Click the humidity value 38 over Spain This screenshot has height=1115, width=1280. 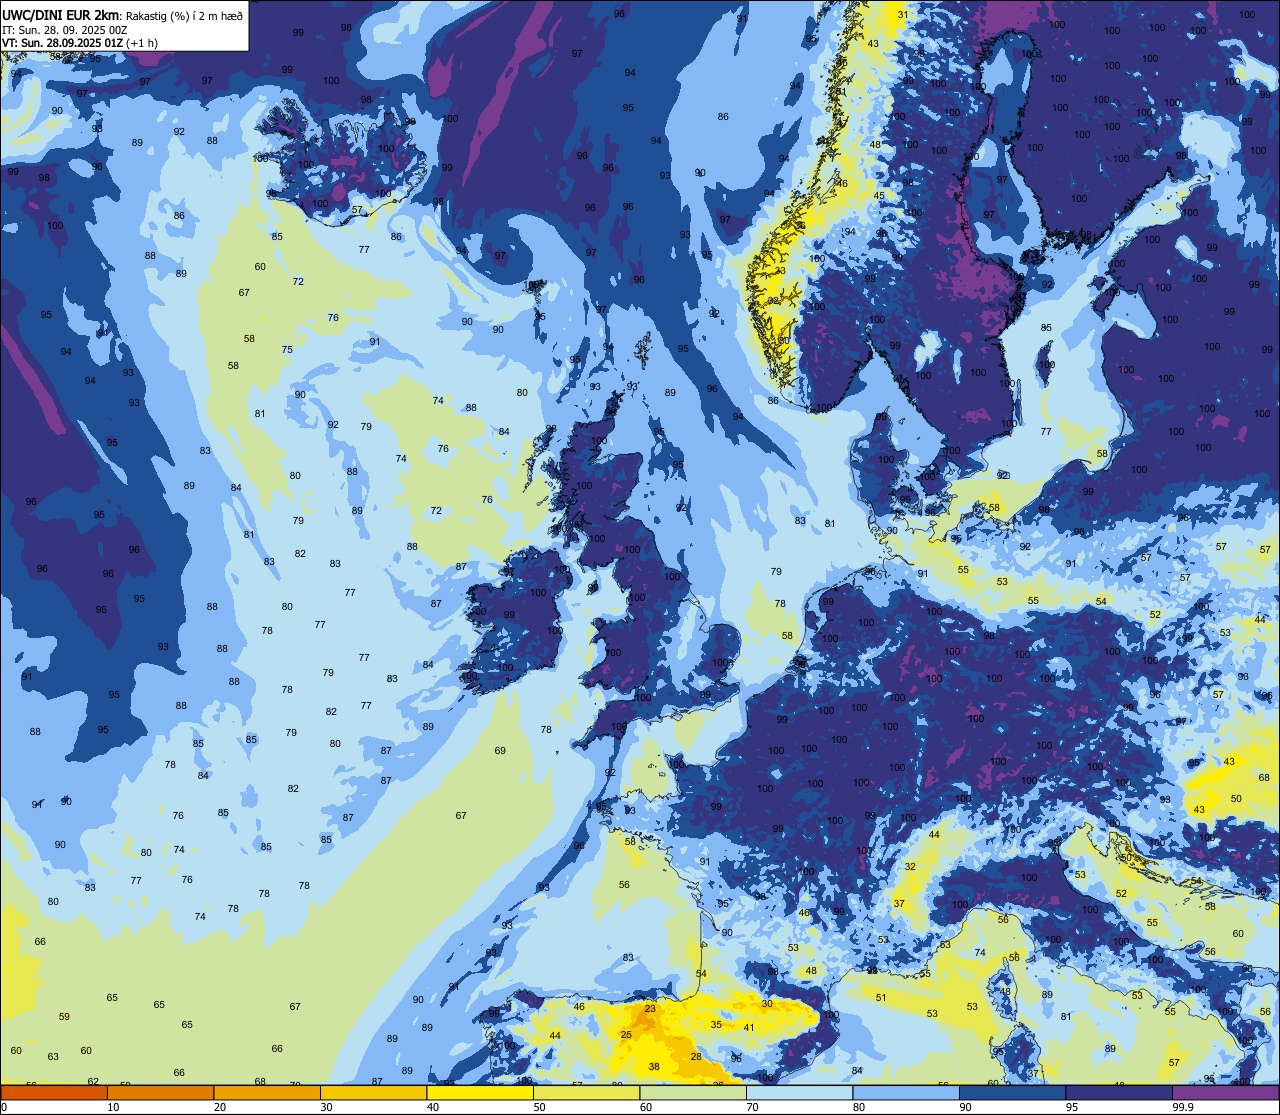click(x=654, y=1067)
